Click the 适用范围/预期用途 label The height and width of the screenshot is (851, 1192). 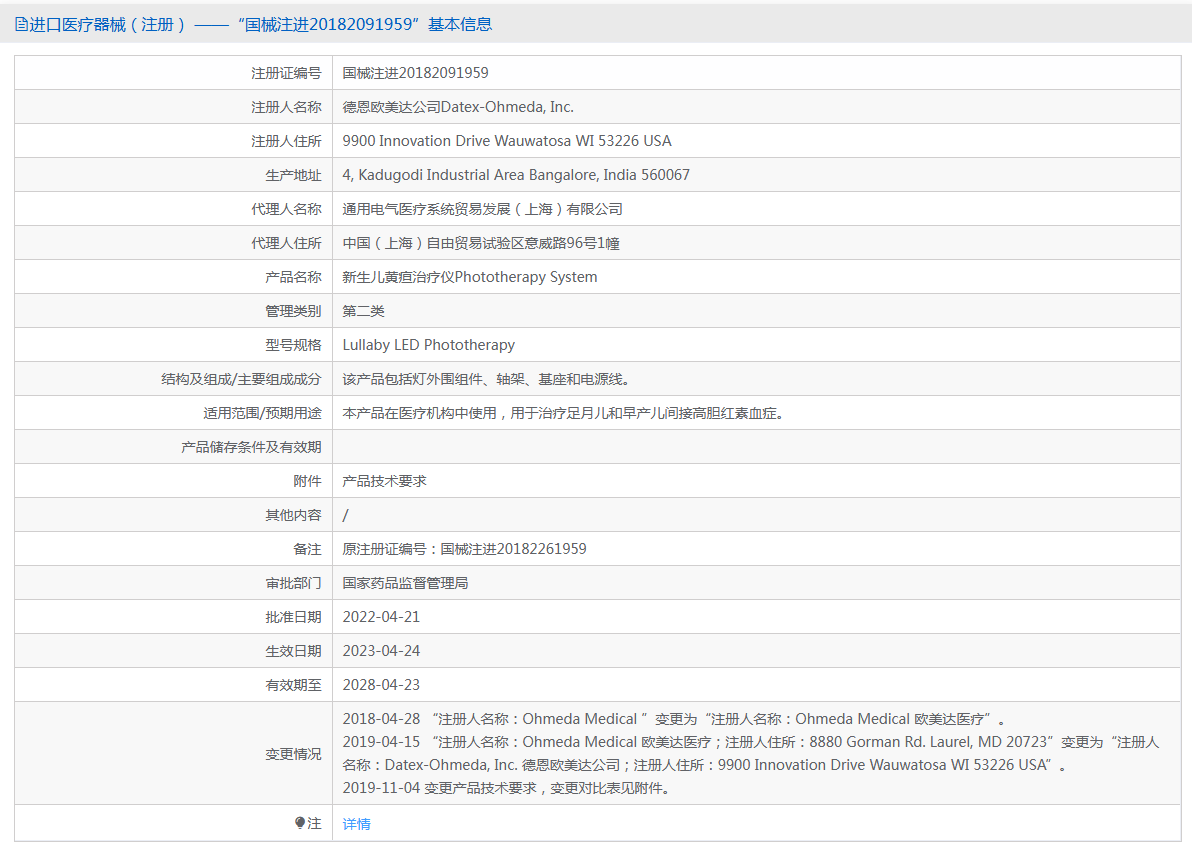pyautogui.click(x=262, y=413)
